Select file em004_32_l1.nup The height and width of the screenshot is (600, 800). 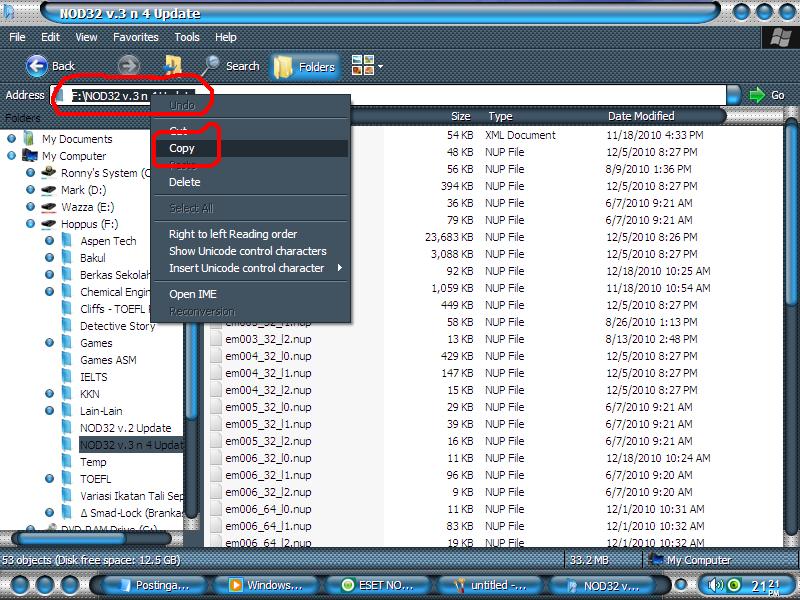click(x=268, y=373)
